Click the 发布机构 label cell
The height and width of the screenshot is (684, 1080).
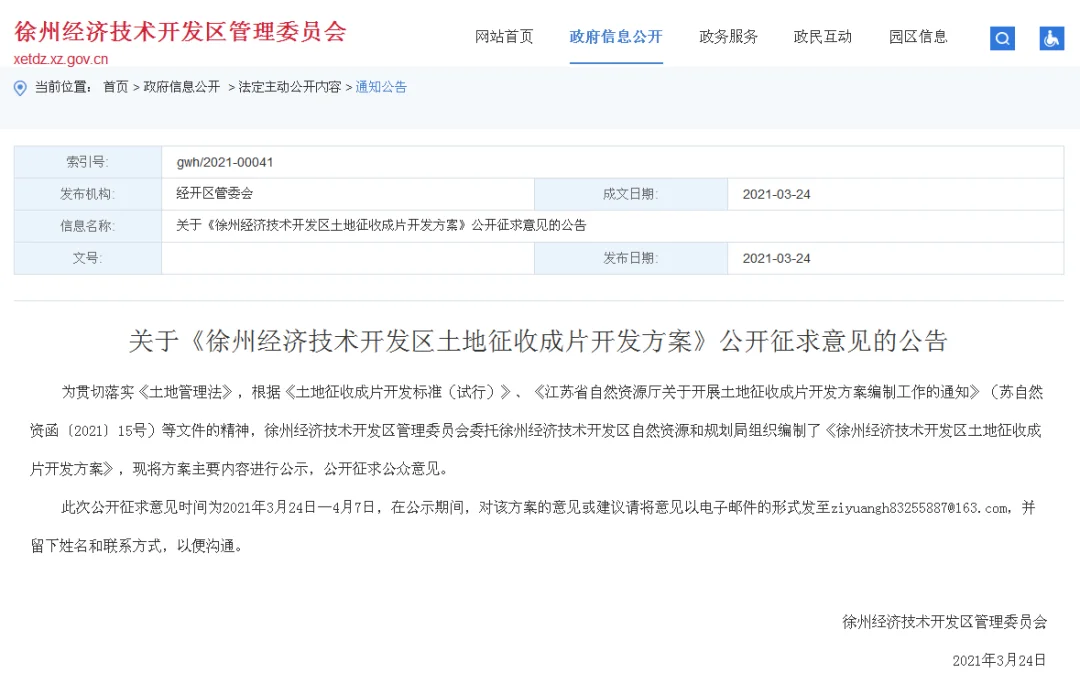point(87,194)
